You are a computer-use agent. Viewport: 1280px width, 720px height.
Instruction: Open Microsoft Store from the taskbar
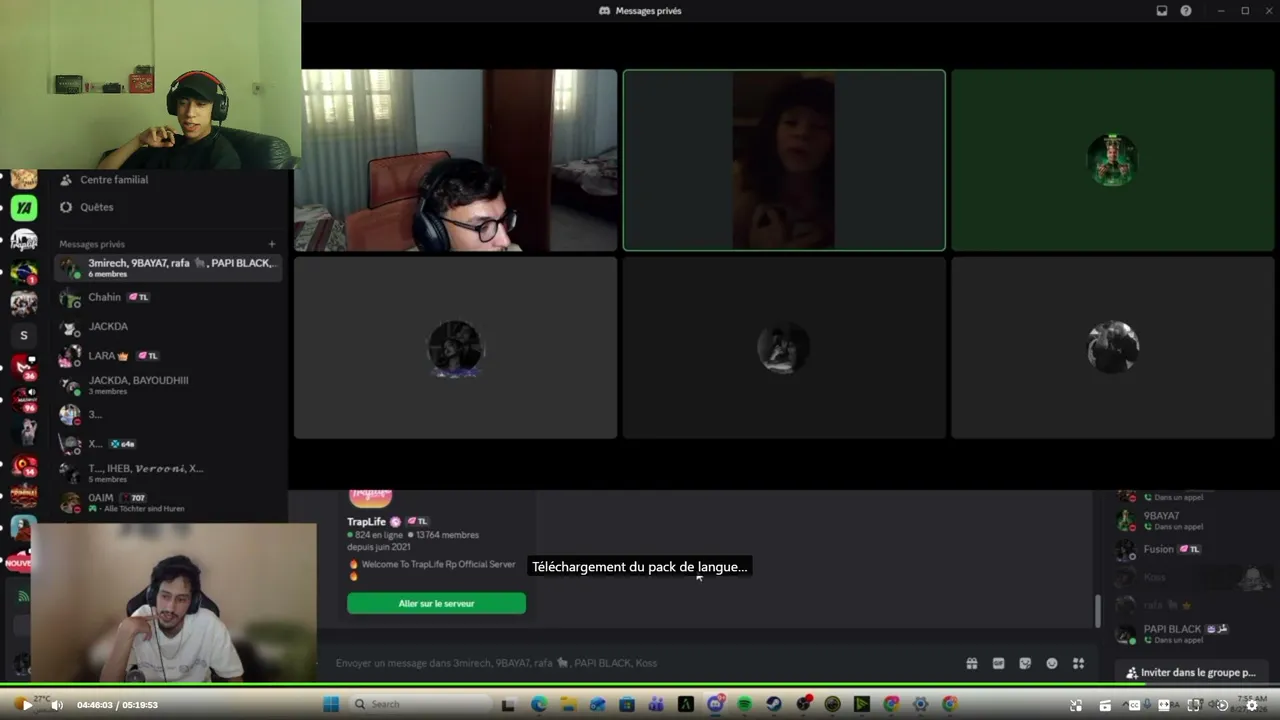(x=627, y=704)
